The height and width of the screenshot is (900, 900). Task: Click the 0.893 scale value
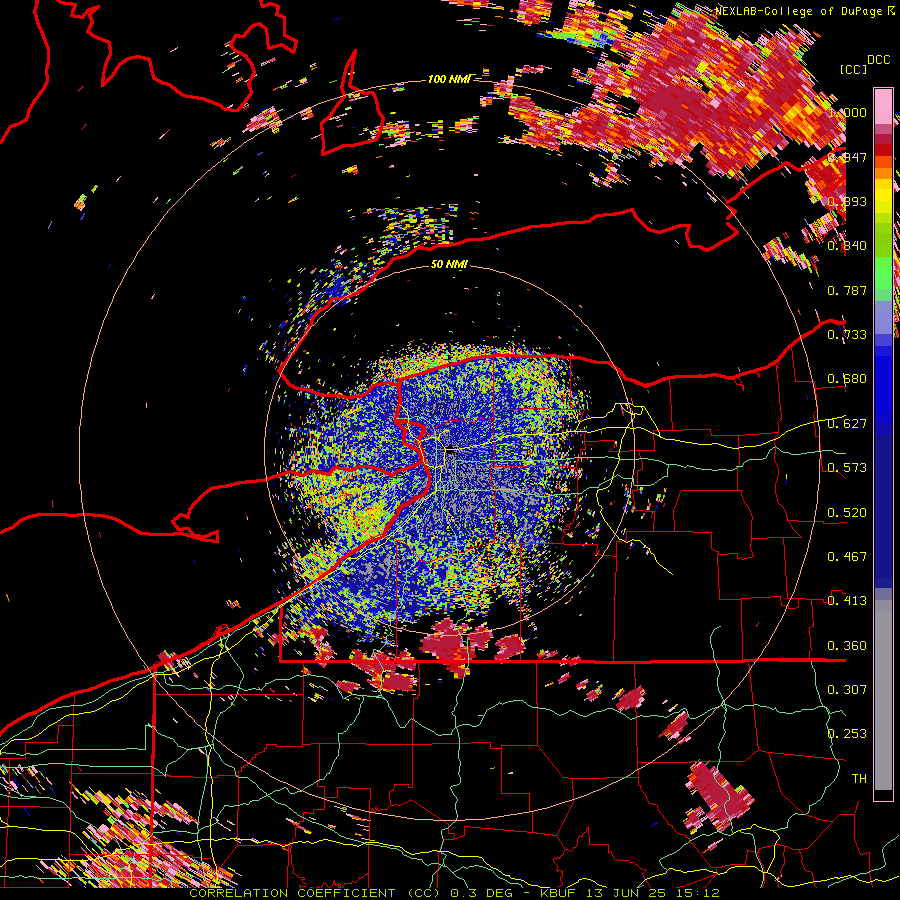847,201
